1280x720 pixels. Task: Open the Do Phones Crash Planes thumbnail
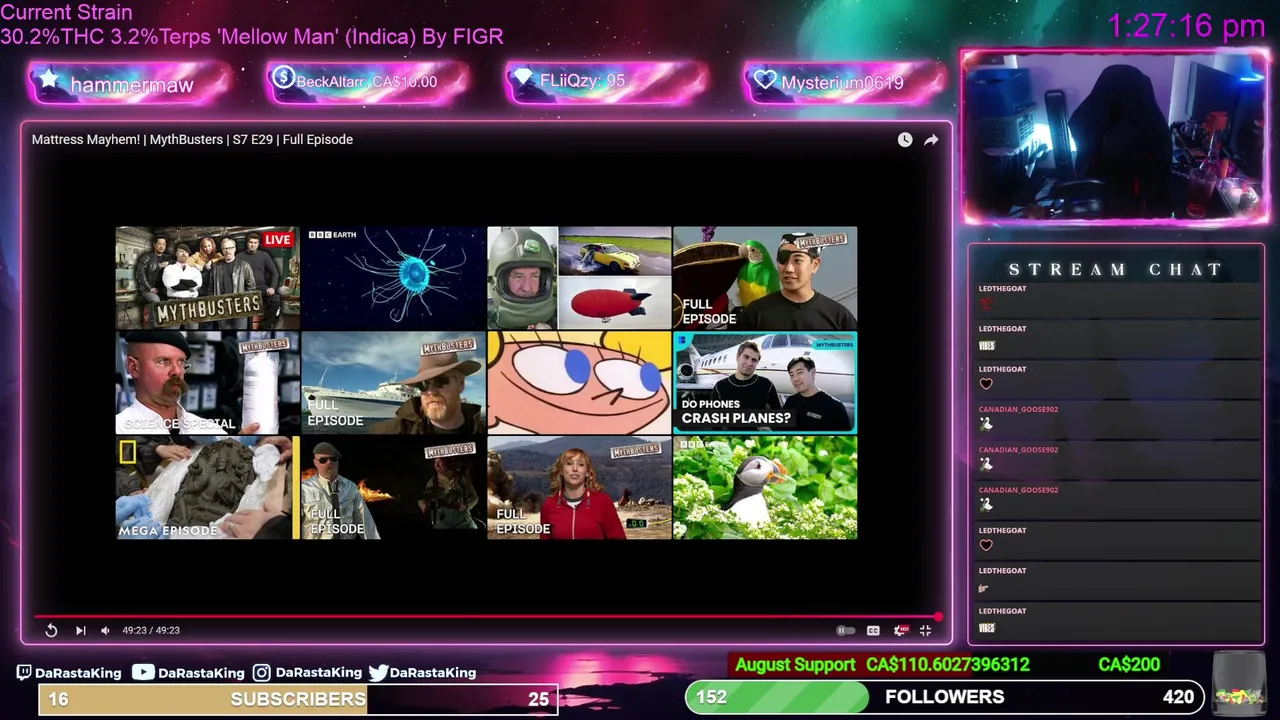pyautogui.click(x=765, y=383)
